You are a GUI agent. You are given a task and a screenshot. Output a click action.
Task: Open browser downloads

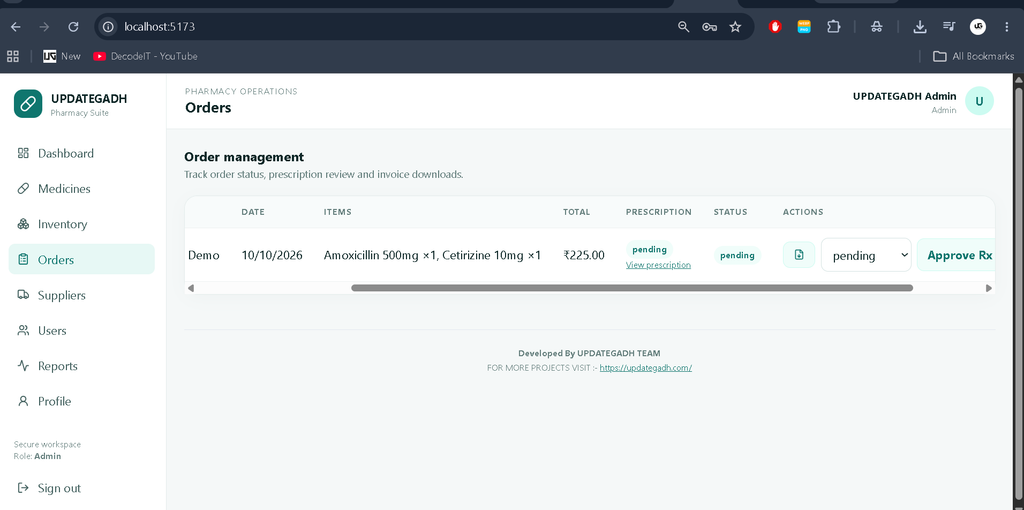tap(920, 27)
